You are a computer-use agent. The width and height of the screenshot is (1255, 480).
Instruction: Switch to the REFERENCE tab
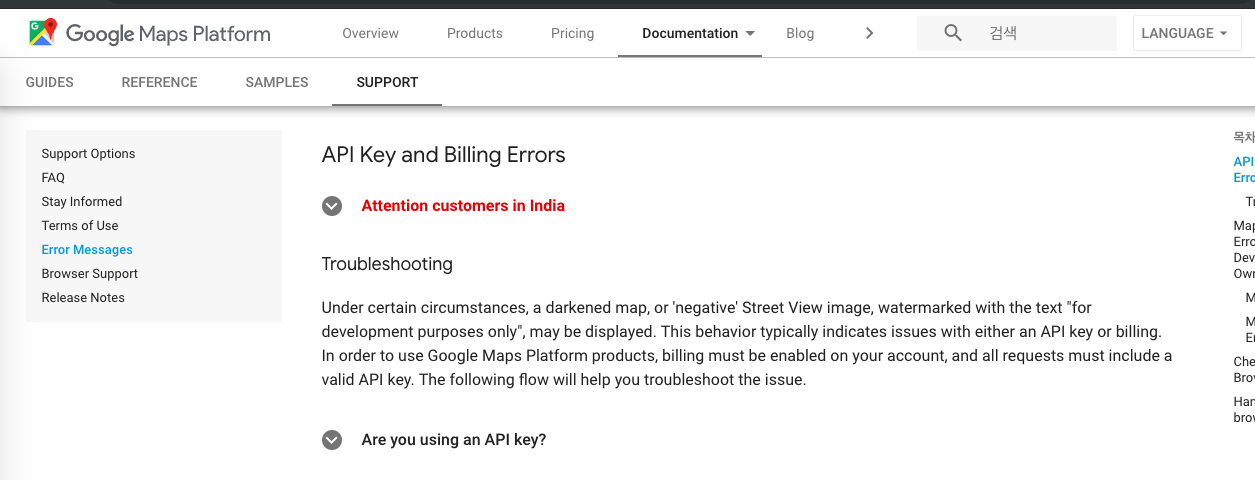[x=159, y=82]
